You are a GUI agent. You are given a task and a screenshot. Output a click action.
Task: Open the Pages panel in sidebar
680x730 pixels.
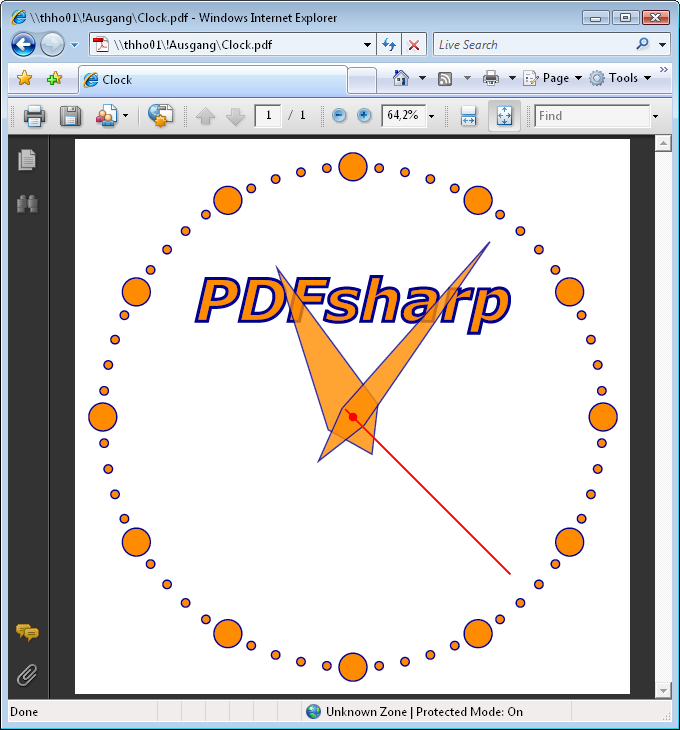coord(27,160)
